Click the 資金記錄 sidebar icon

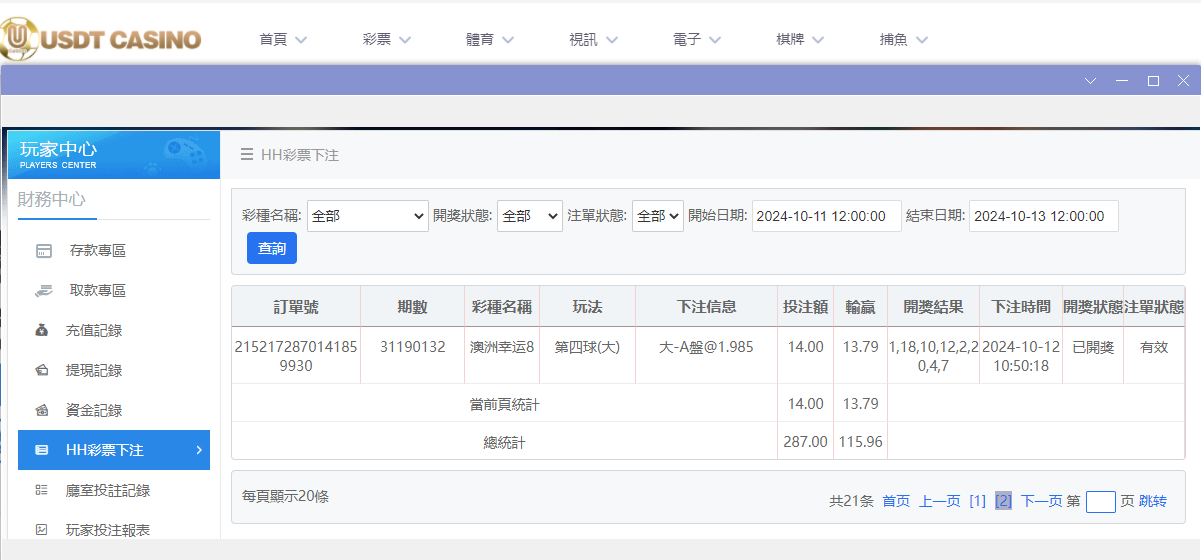(x=42, y=410)
